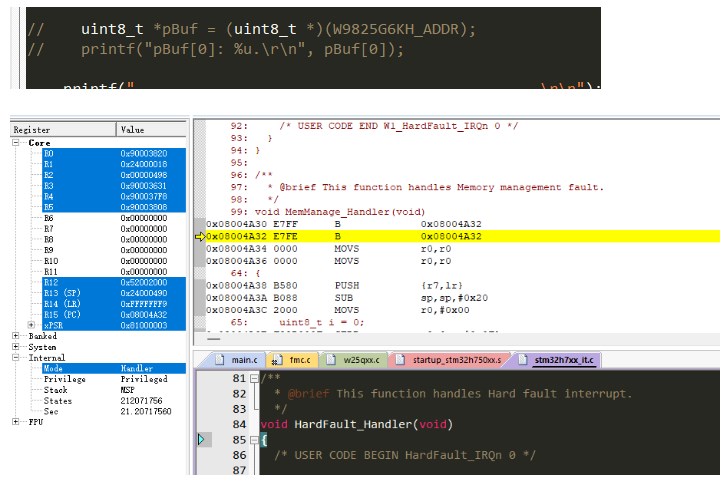Expand the Banked register group
The width and height of the screenshot is (722, 485).
(x=16, y=336)
